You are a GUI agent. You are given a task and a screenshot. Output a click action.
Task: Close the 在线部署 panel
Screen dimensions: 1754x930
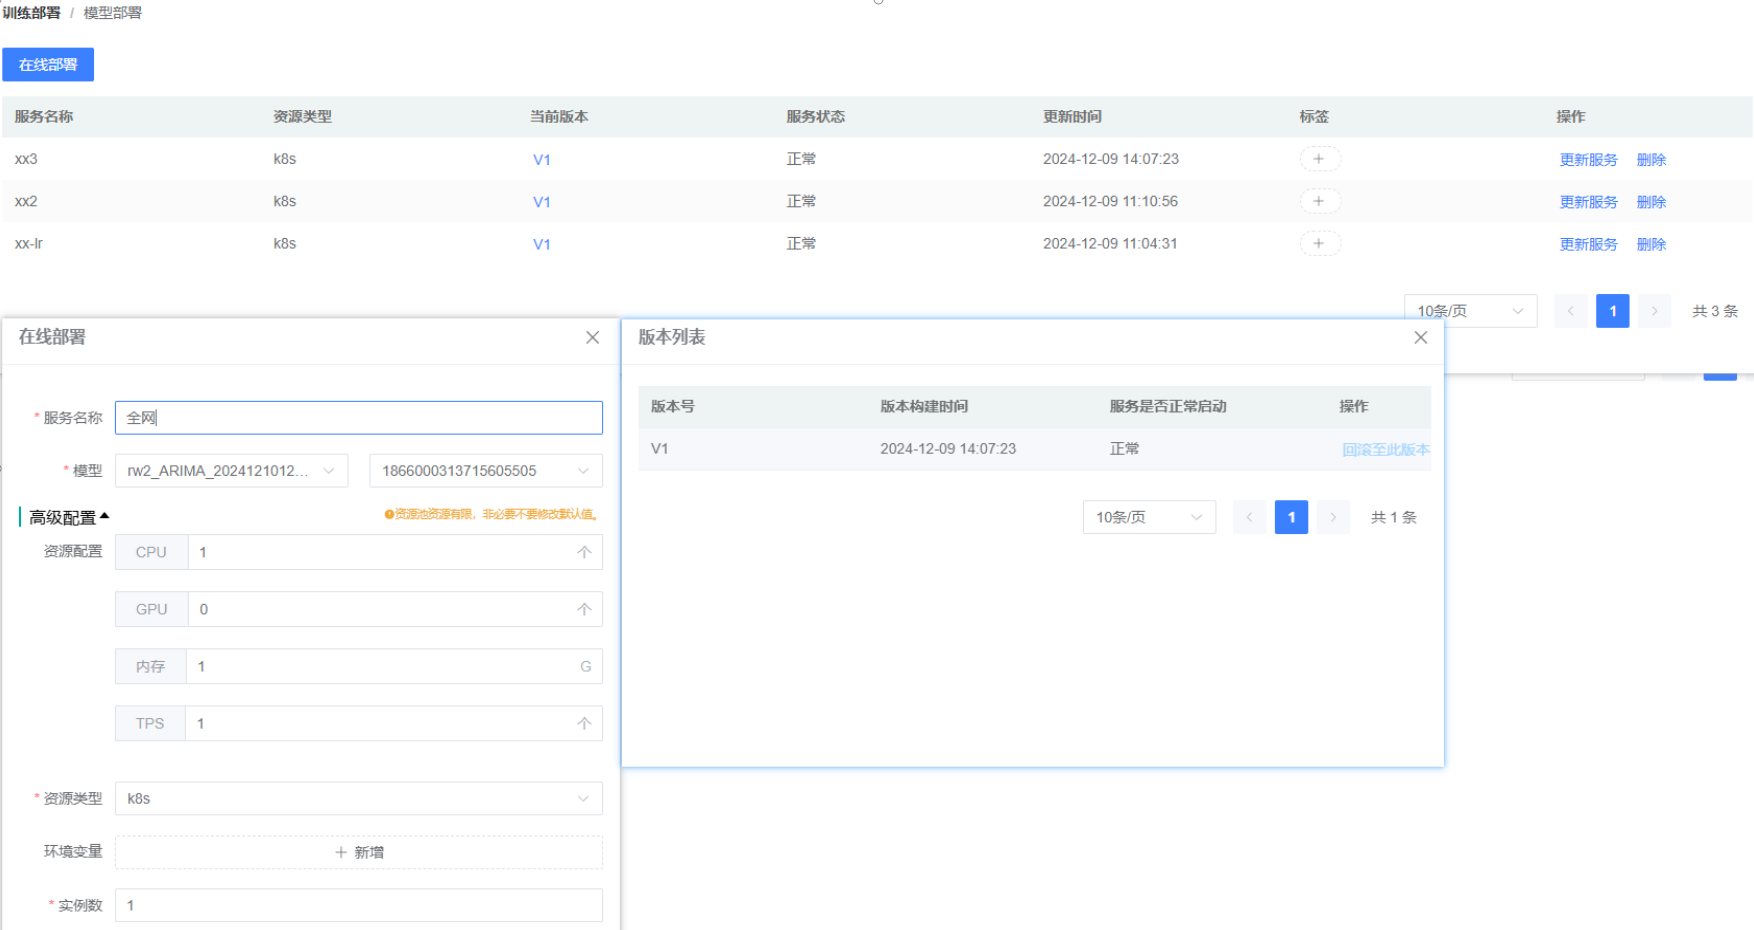coord(593,338)
